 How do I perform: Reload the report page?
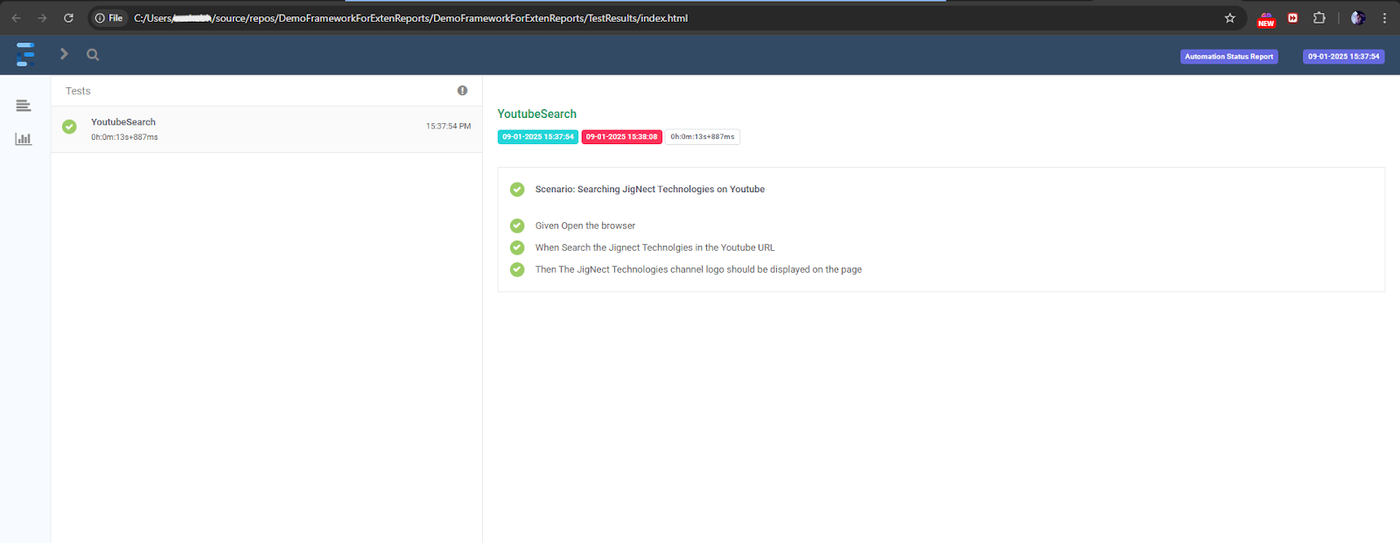click(x=68, y=18)
